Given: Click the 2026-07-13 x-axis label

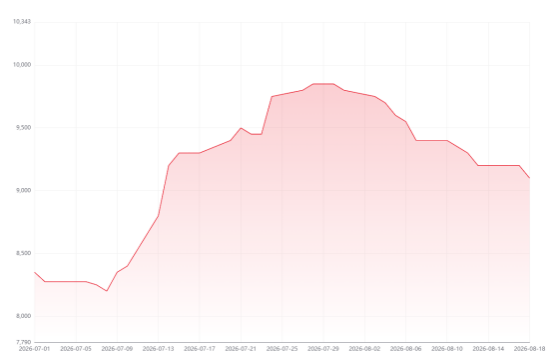Looking at the screenshot, I should [x=158, y=349].
